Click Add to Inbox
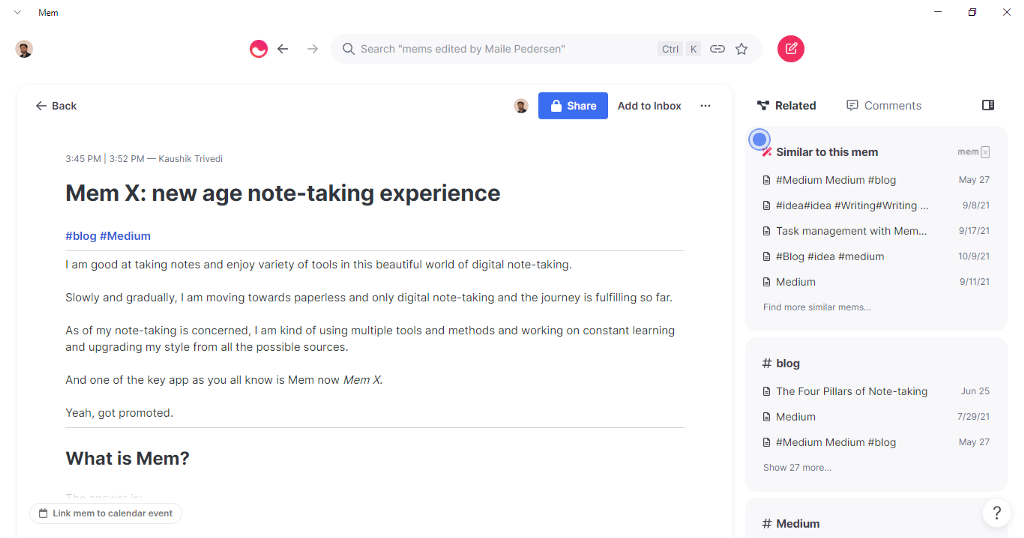The image size is (1024, 538). (x=649, y=106)
